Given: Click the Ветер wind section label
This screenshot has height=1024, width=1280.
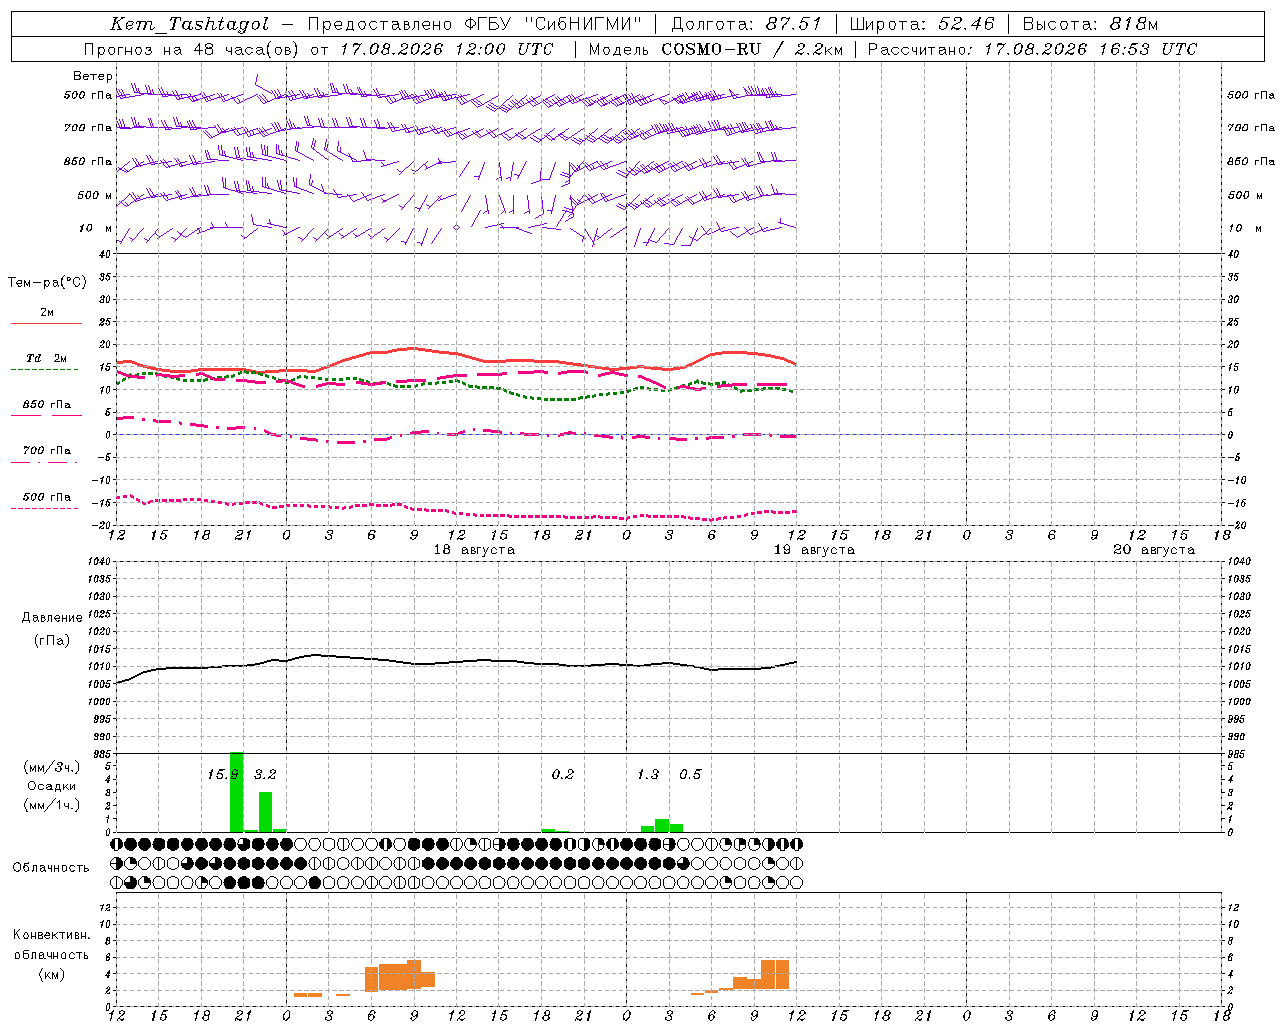Looking at the screenshot, I should coord(93,76).
